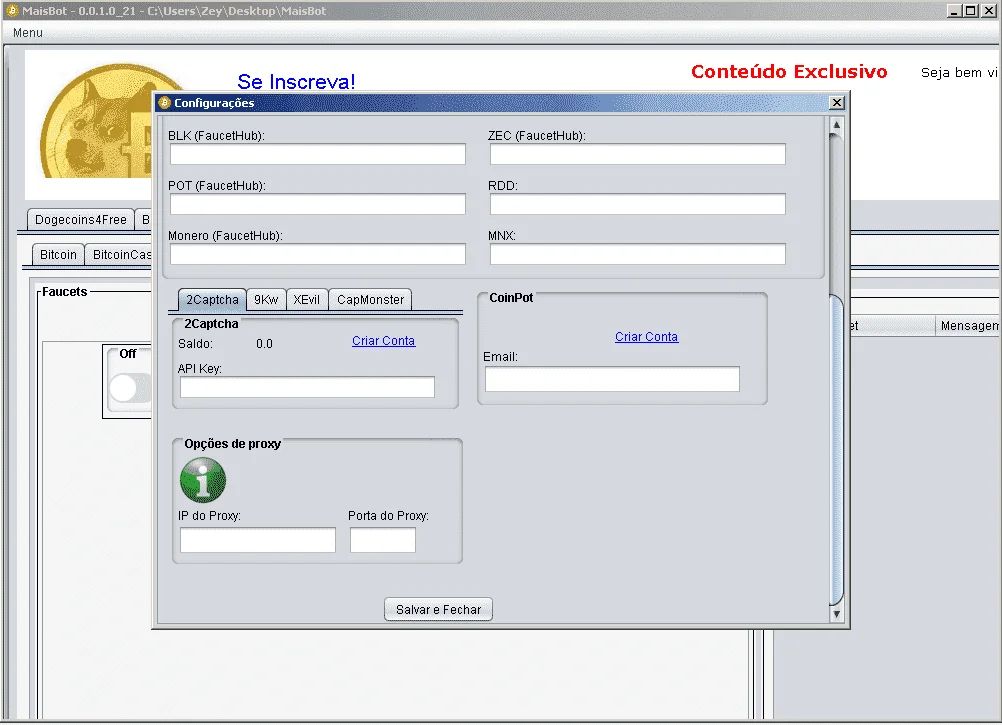Viewport: 1002px width, 725px height.
Task: Click the dialog scrollbar down arrow
Action: click(x=836, y=614)
